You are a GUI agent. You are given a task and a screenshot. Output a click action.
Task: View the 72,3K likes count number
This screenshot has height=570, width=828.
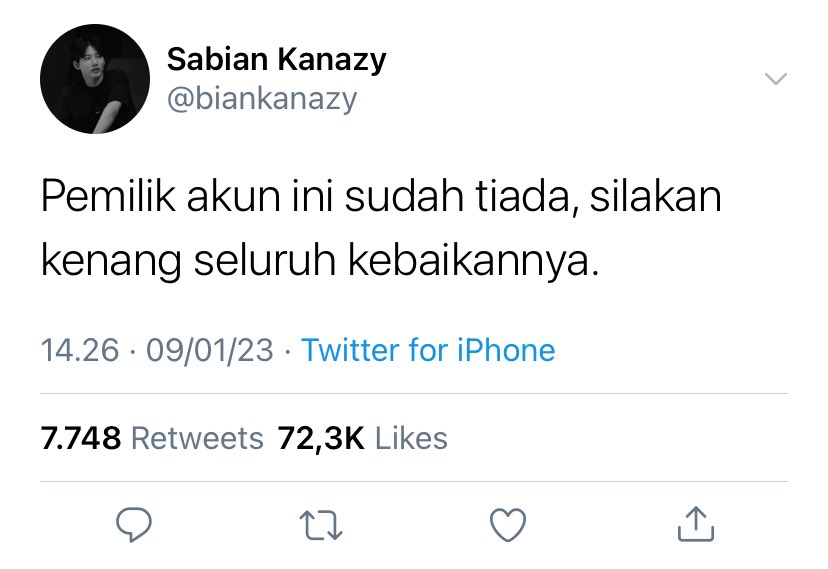tap(321, 438)
